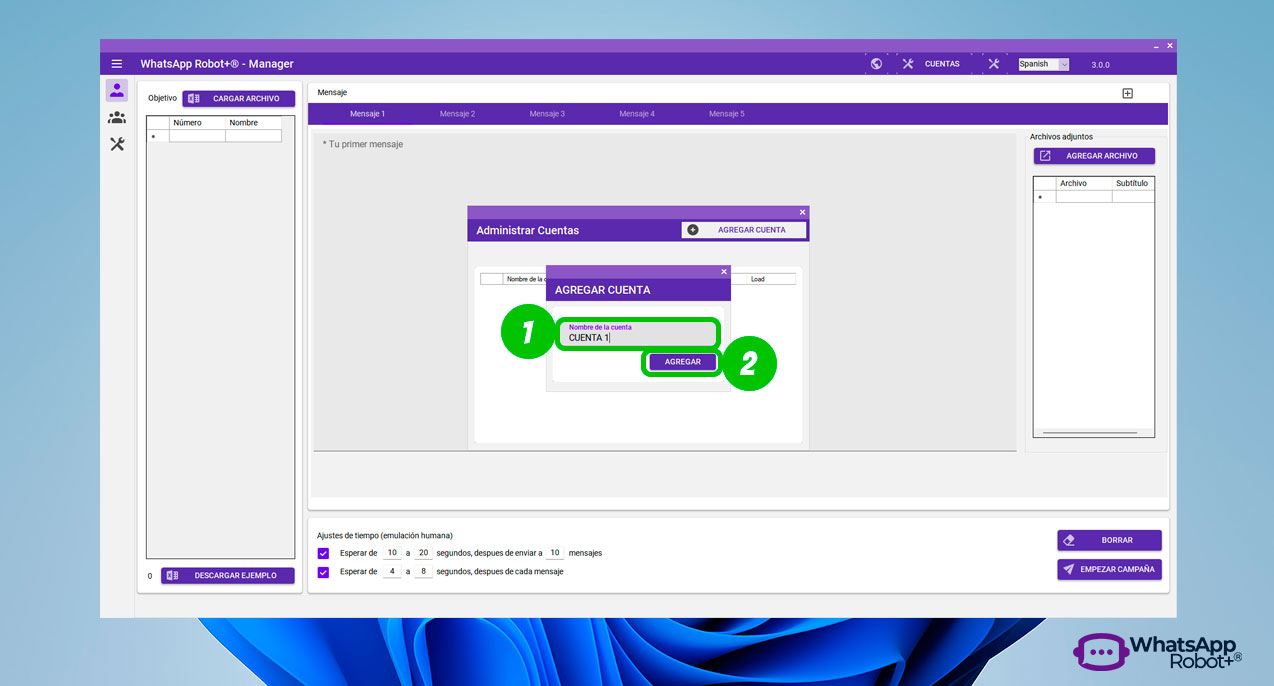Go to the Mensaje 5 tab

point(727,114)
